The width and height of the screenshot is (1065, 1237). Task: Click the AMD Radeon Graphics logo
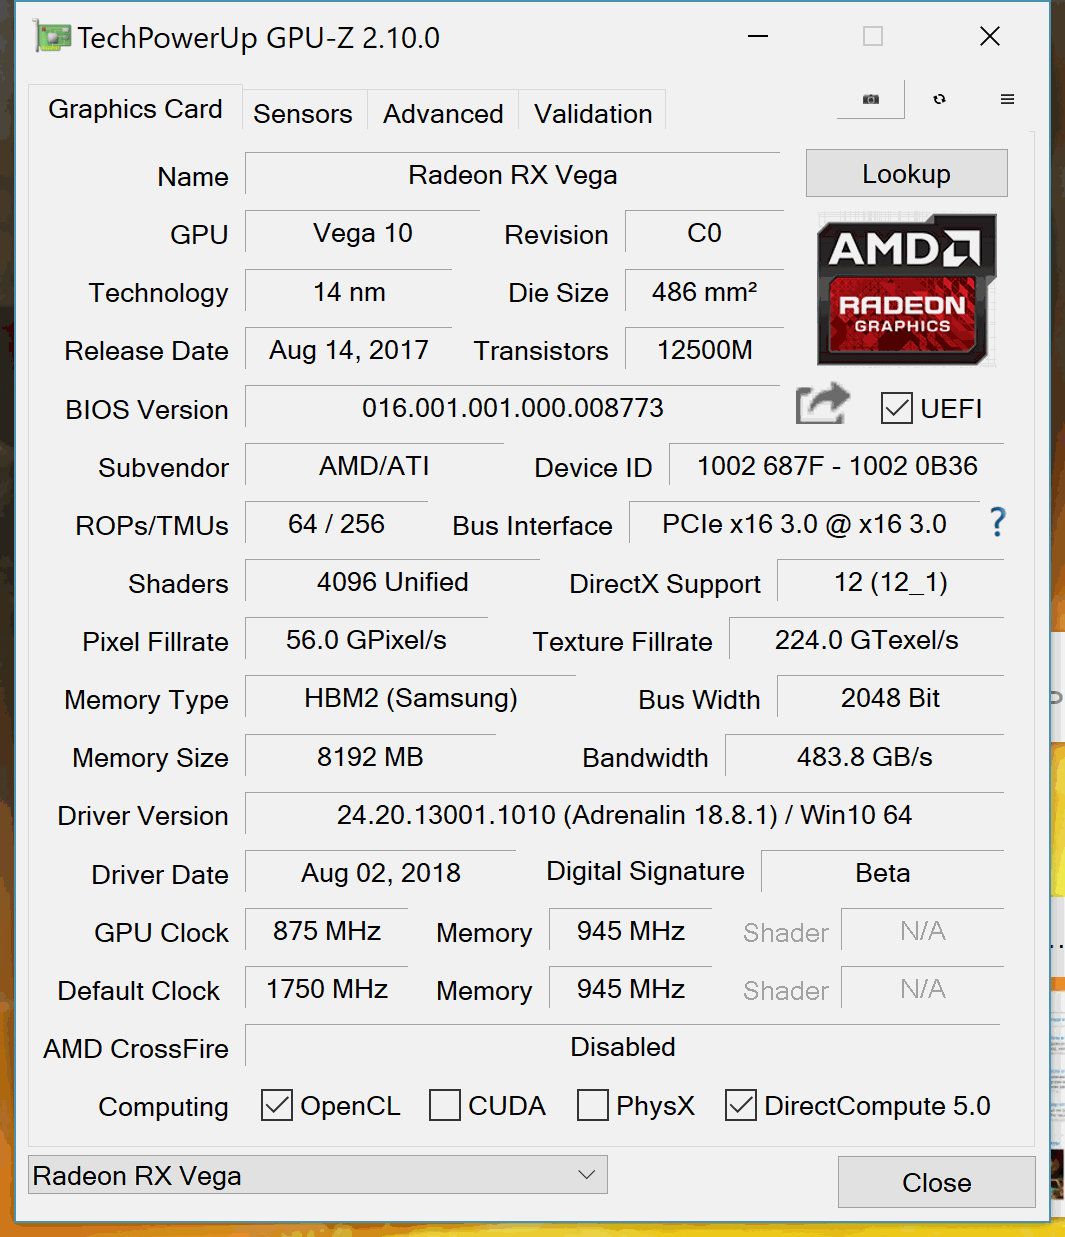(906, 289)
